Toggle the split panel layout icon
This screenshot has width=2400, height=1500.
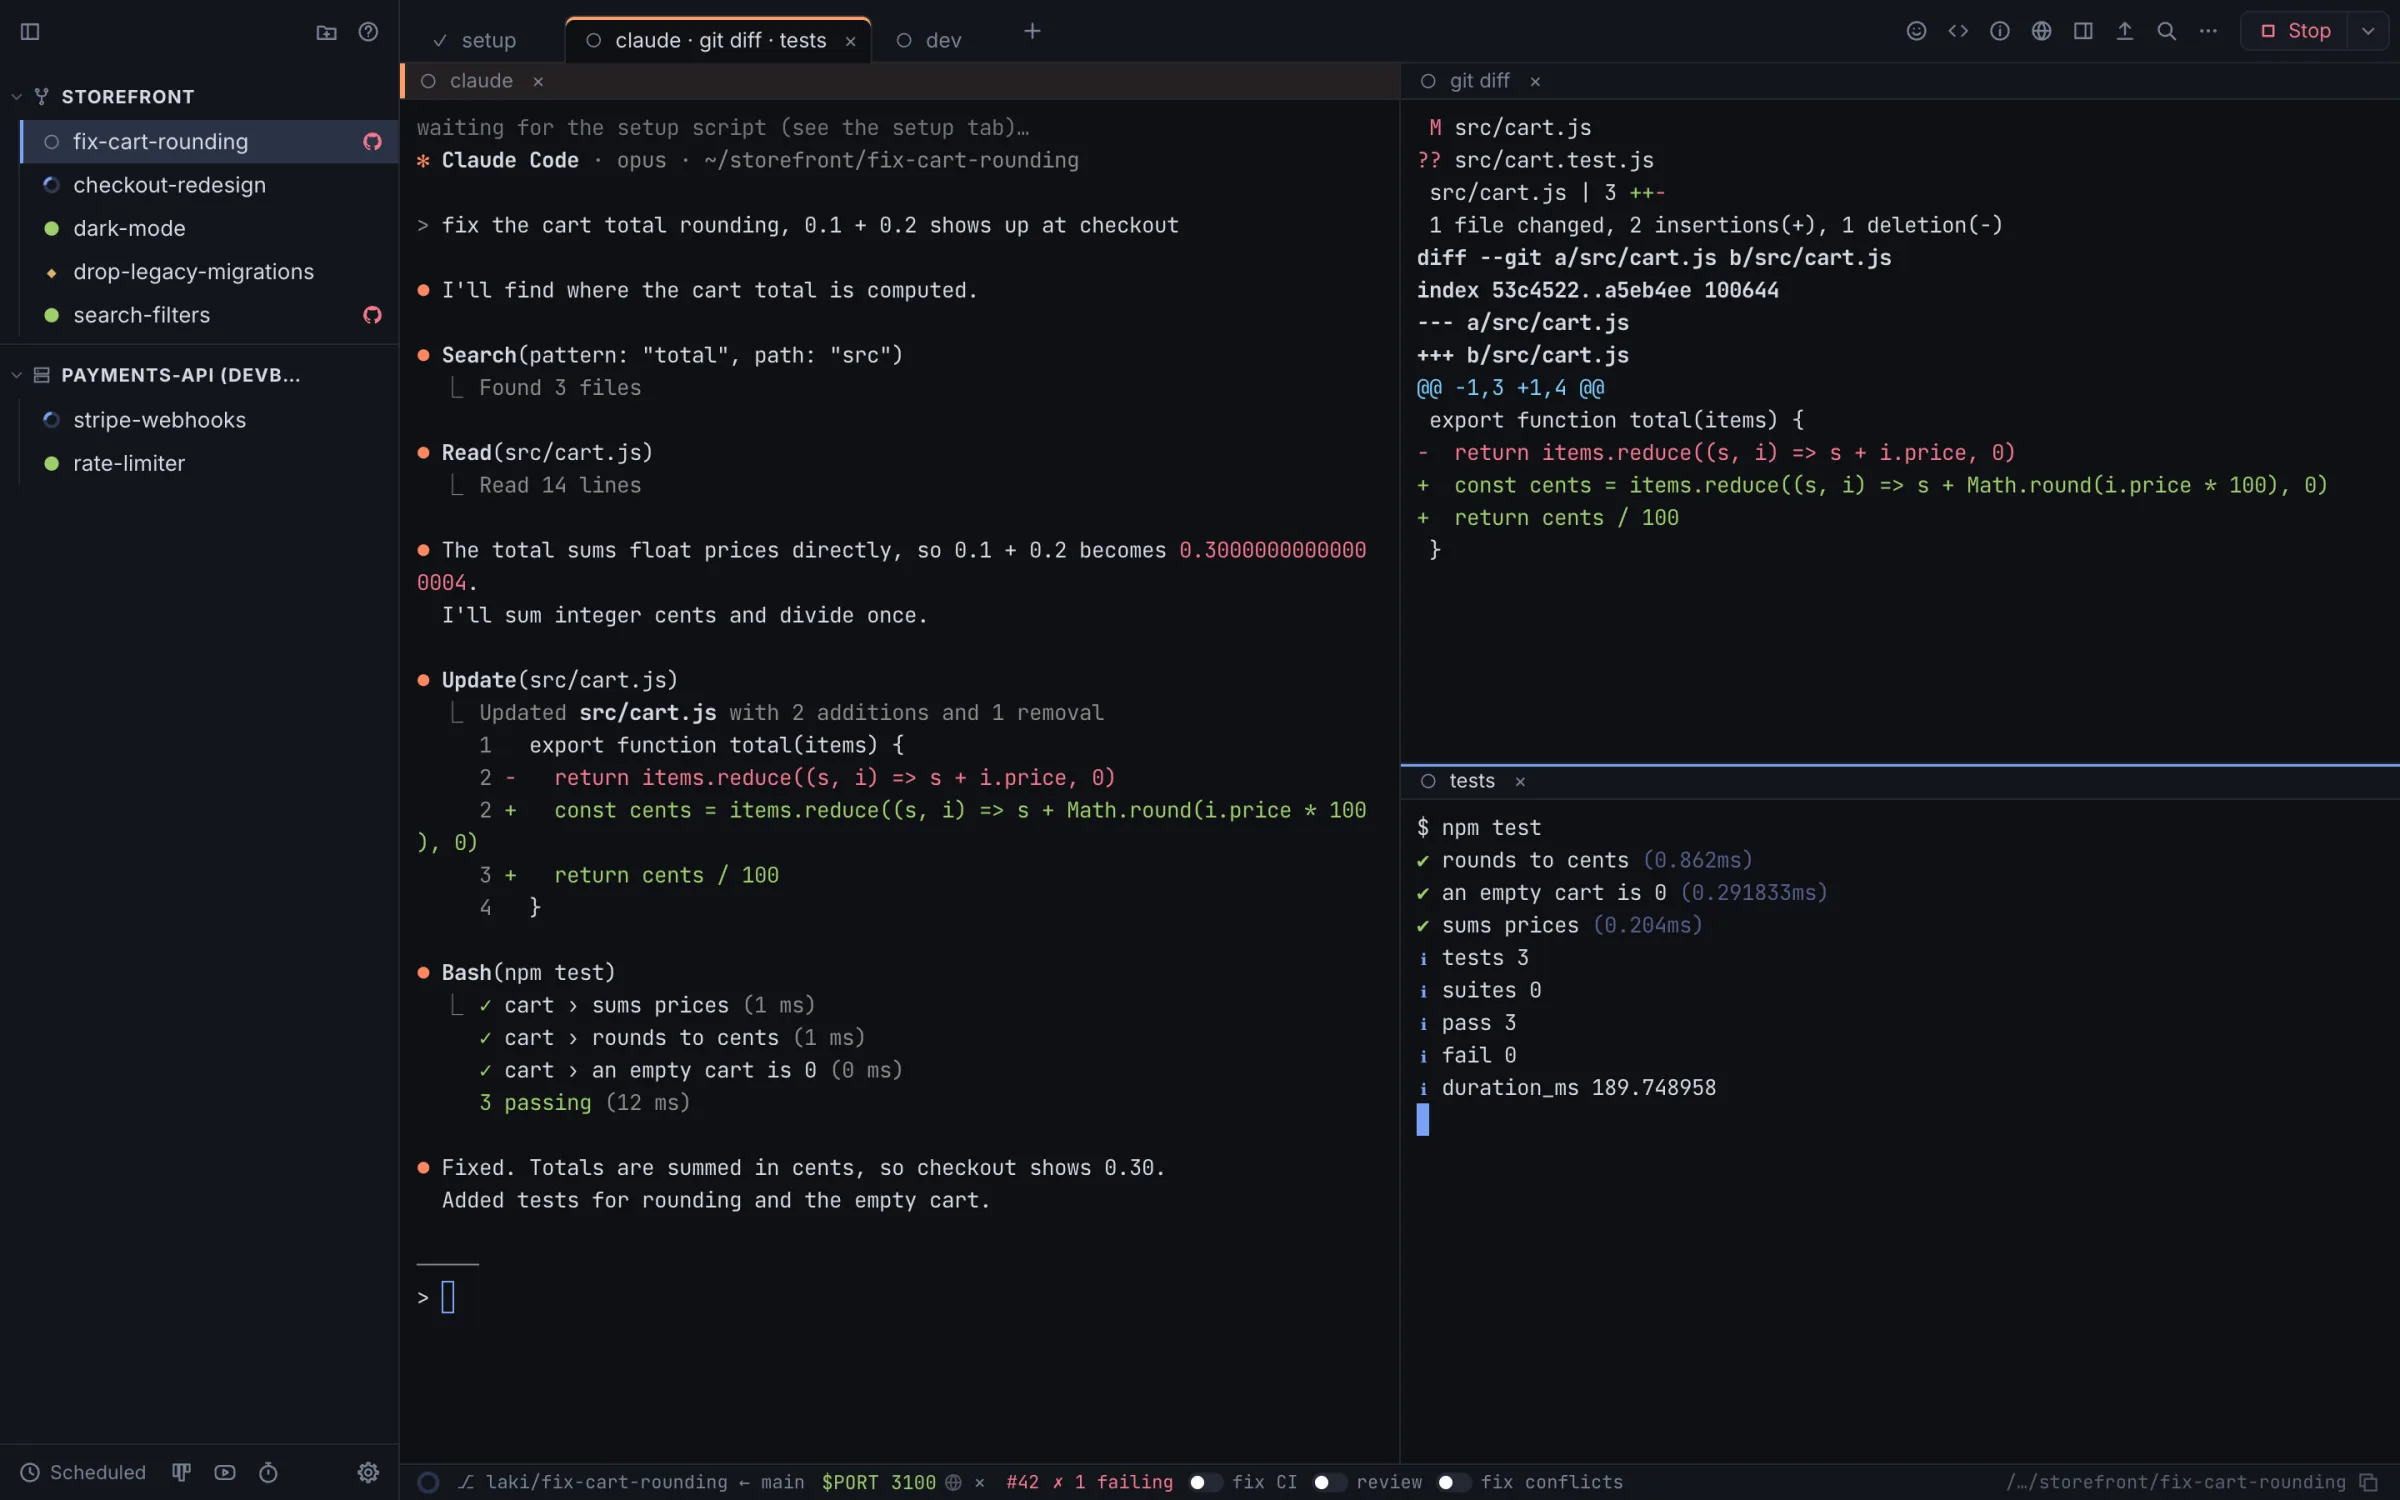click(2083, 31)
